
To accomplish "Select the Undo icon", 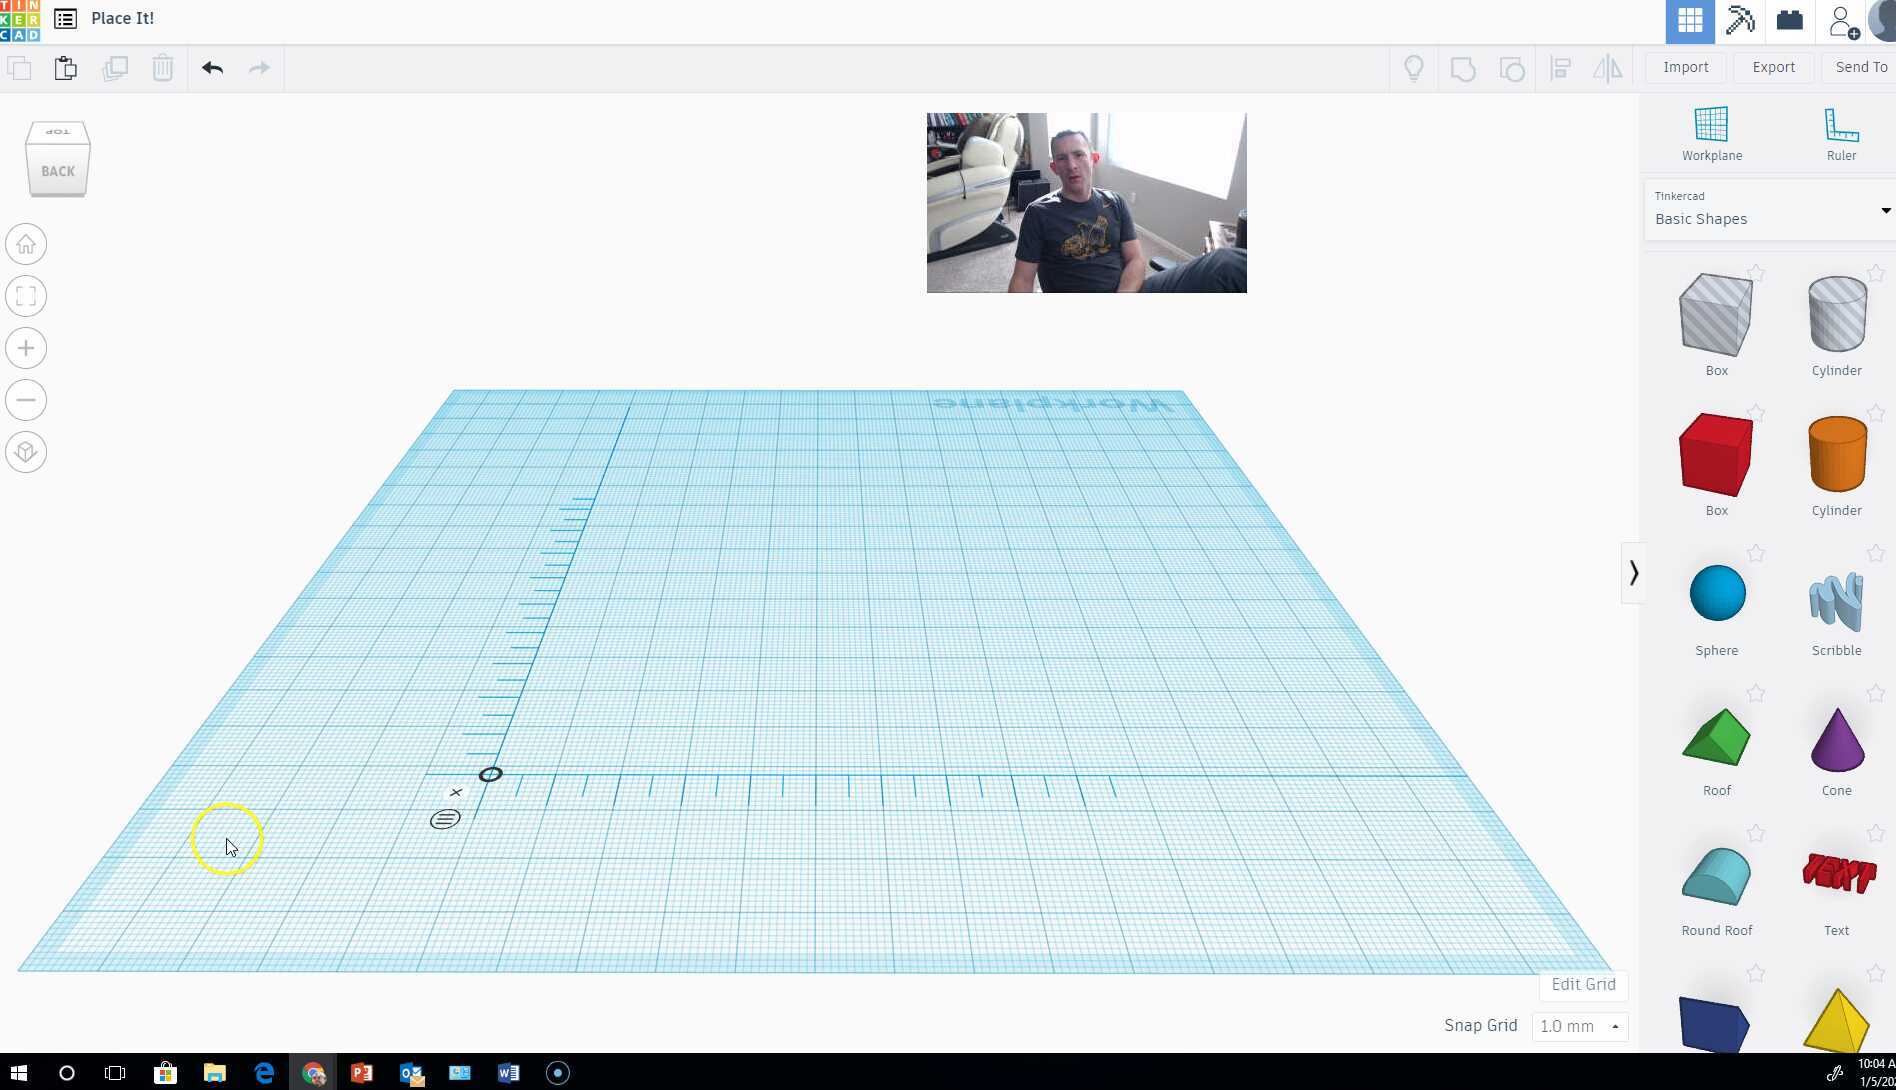I will click(212, 68).
